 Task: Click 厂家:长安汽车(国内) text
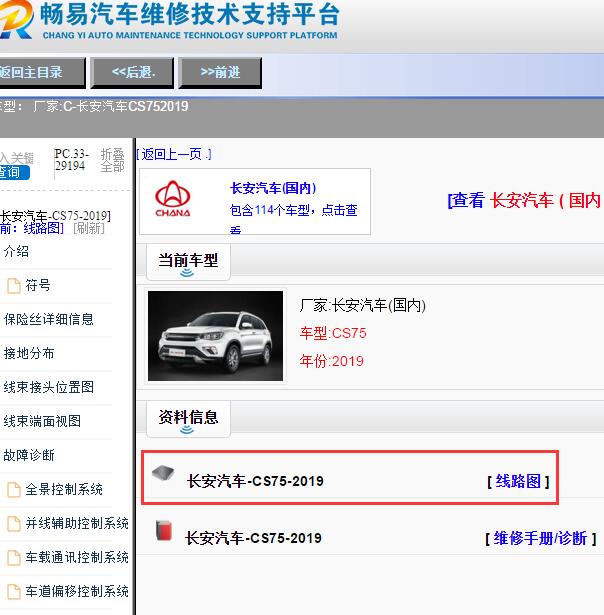tap(363, 306)
